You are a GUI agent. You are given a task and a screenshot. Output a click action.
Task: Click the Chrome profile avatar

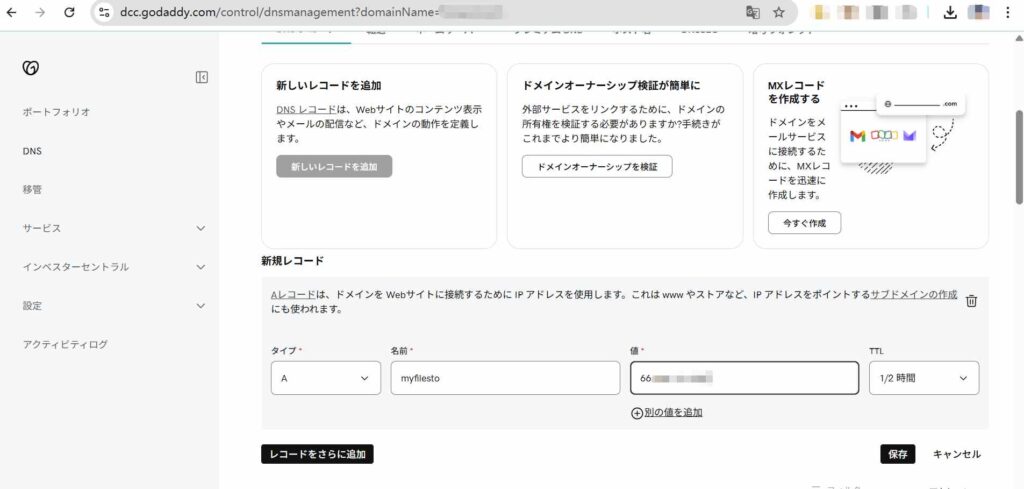point(978,12)
